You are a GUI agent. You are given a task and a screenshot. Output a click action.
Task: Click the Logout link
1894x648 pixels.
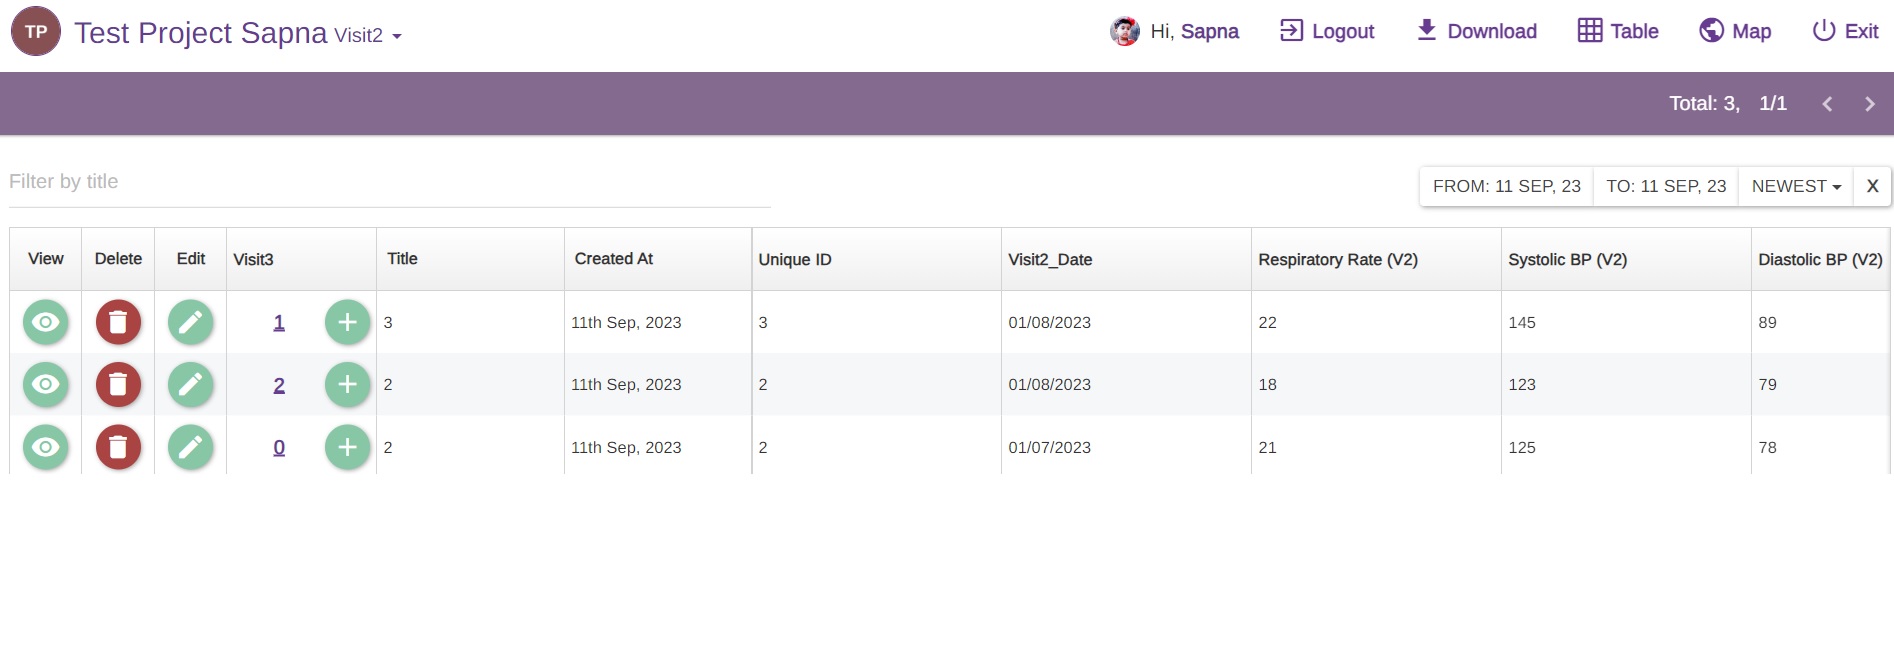[1327, 32]
